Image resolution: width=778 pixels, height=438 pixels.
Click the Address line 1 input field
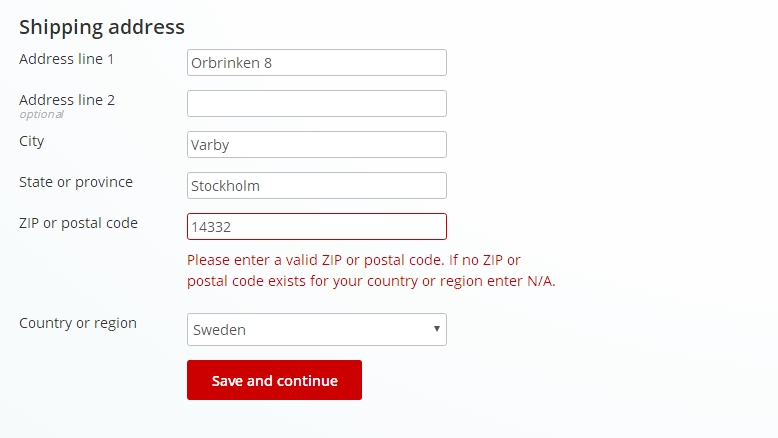click(316, 63)
